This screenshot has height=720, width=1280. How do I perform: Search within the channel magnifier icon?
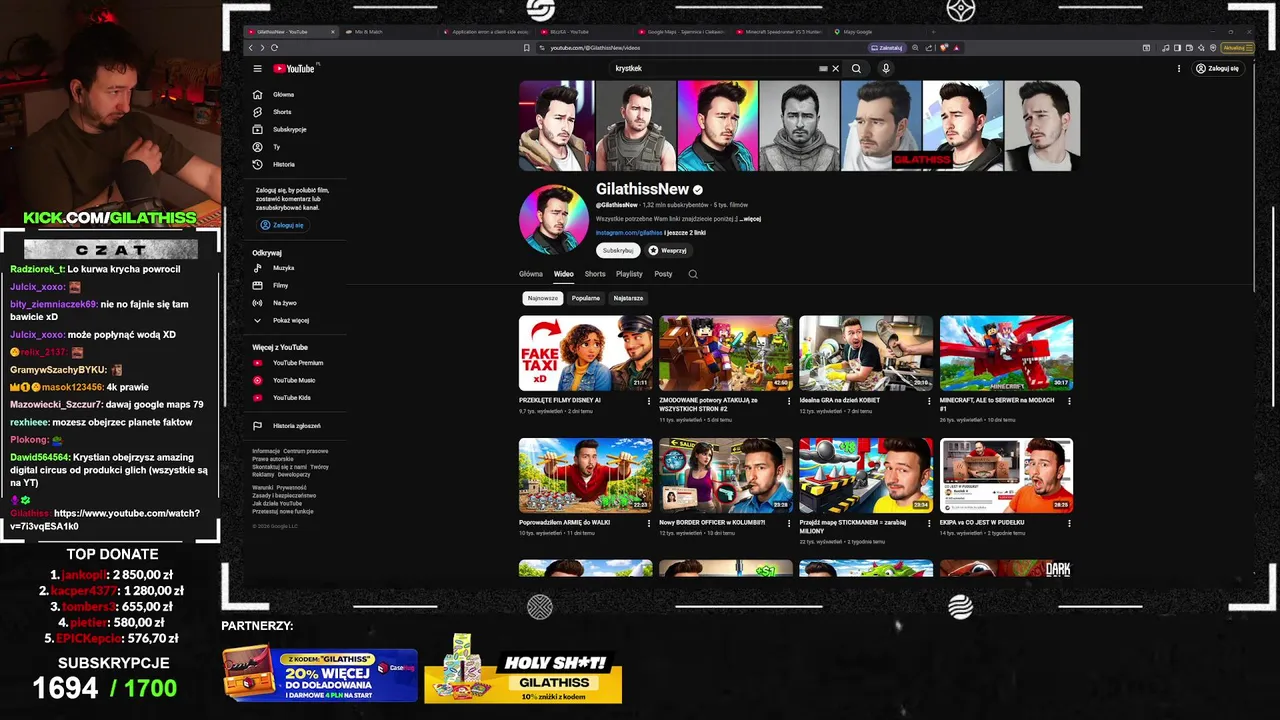tap(693, 274)
